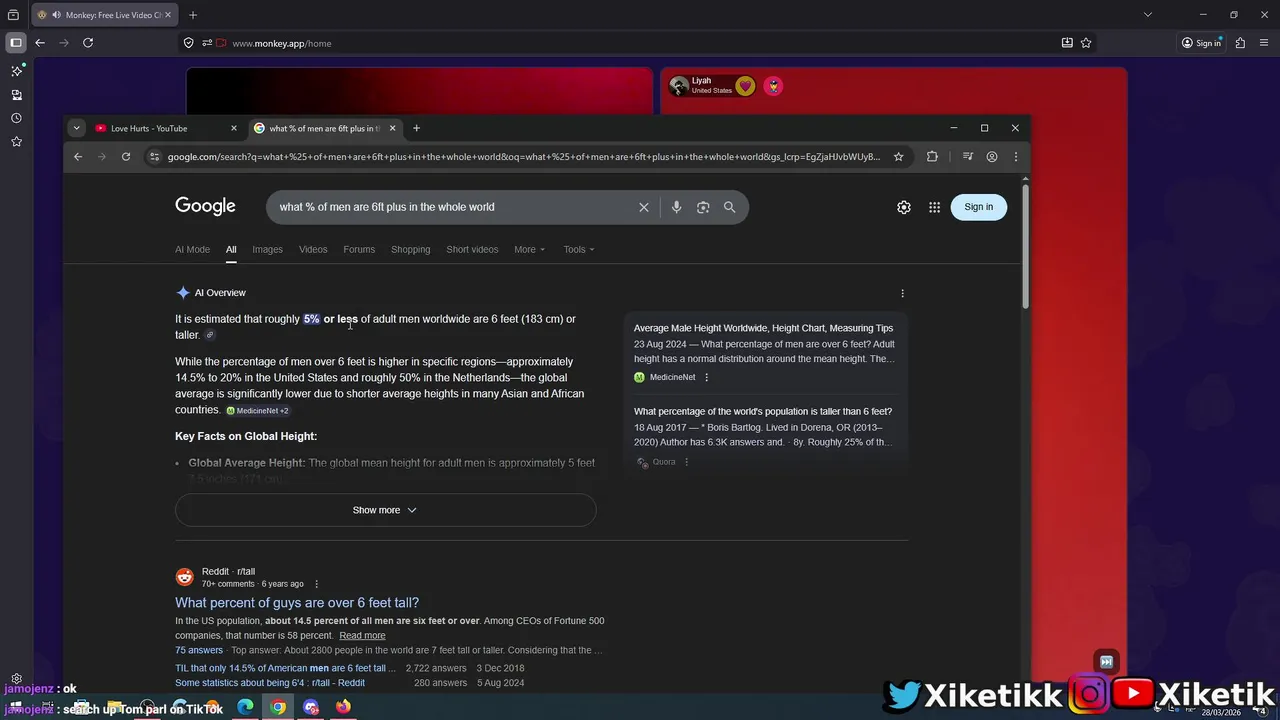This screenshot has height=720, width=1280.
Task: Click the link chip after 'or taller.'
Action: (210, 335)
